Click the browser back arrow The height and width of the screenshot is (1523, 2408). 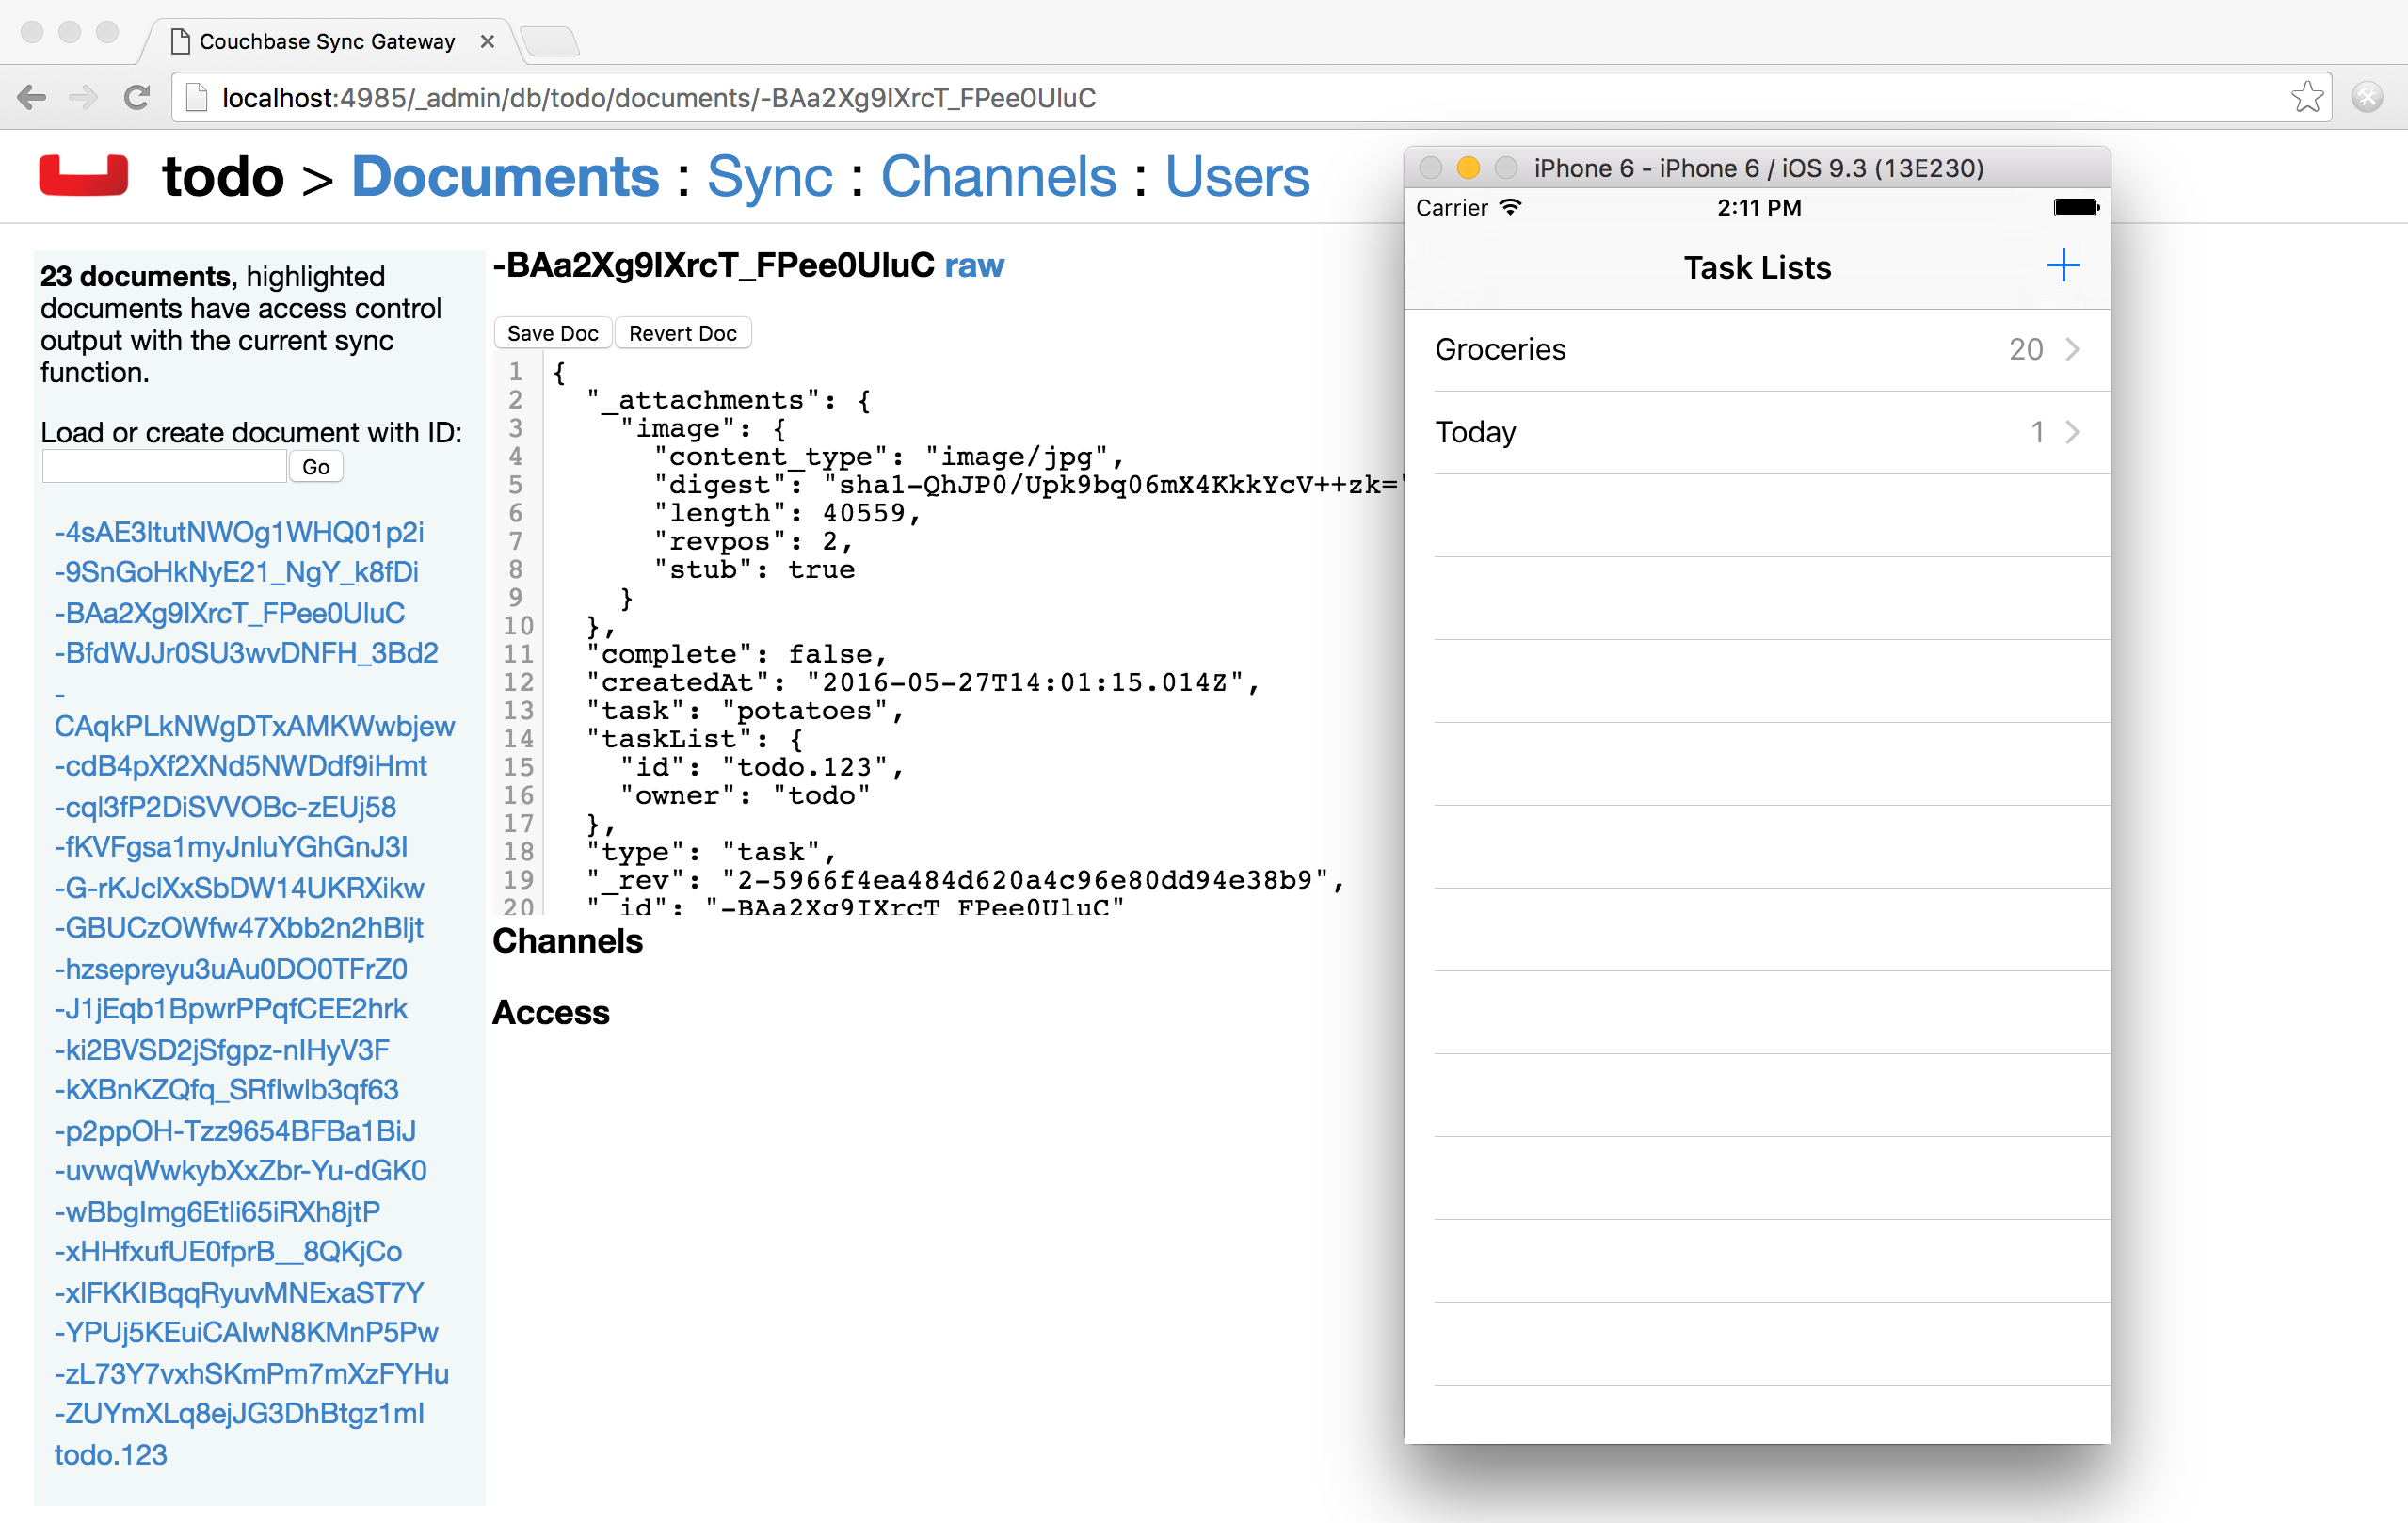click(32, 97)
